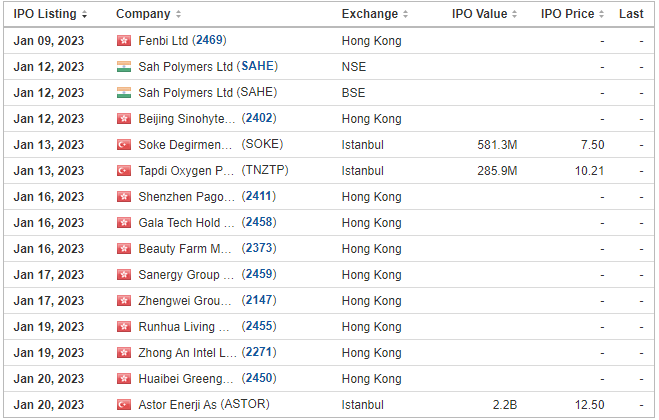
Task: Select company name Beauty Farm M...
Action: click(185, 249)
